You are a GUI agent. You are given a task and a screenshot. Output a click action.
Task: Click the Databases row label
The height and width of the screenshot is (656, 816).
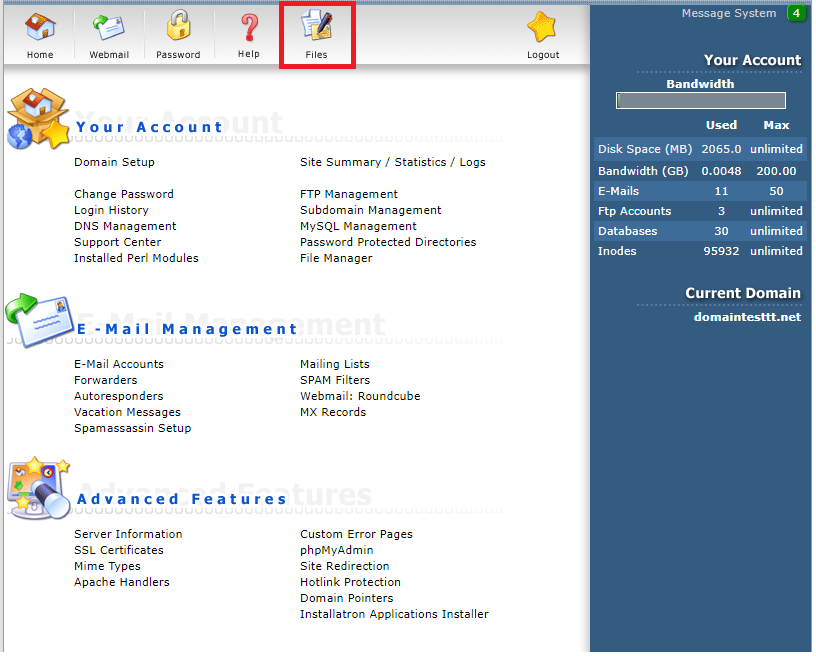628,232
